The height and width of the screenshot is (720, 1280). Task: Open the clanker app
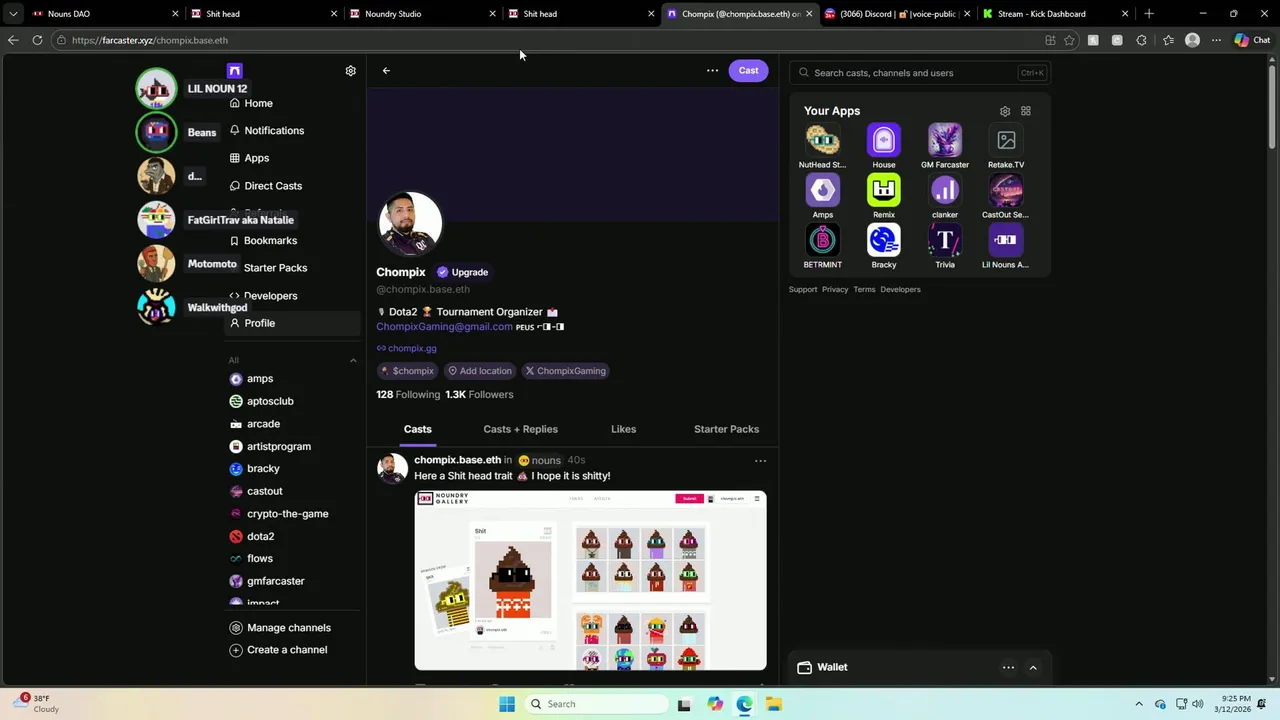point(945,190)
